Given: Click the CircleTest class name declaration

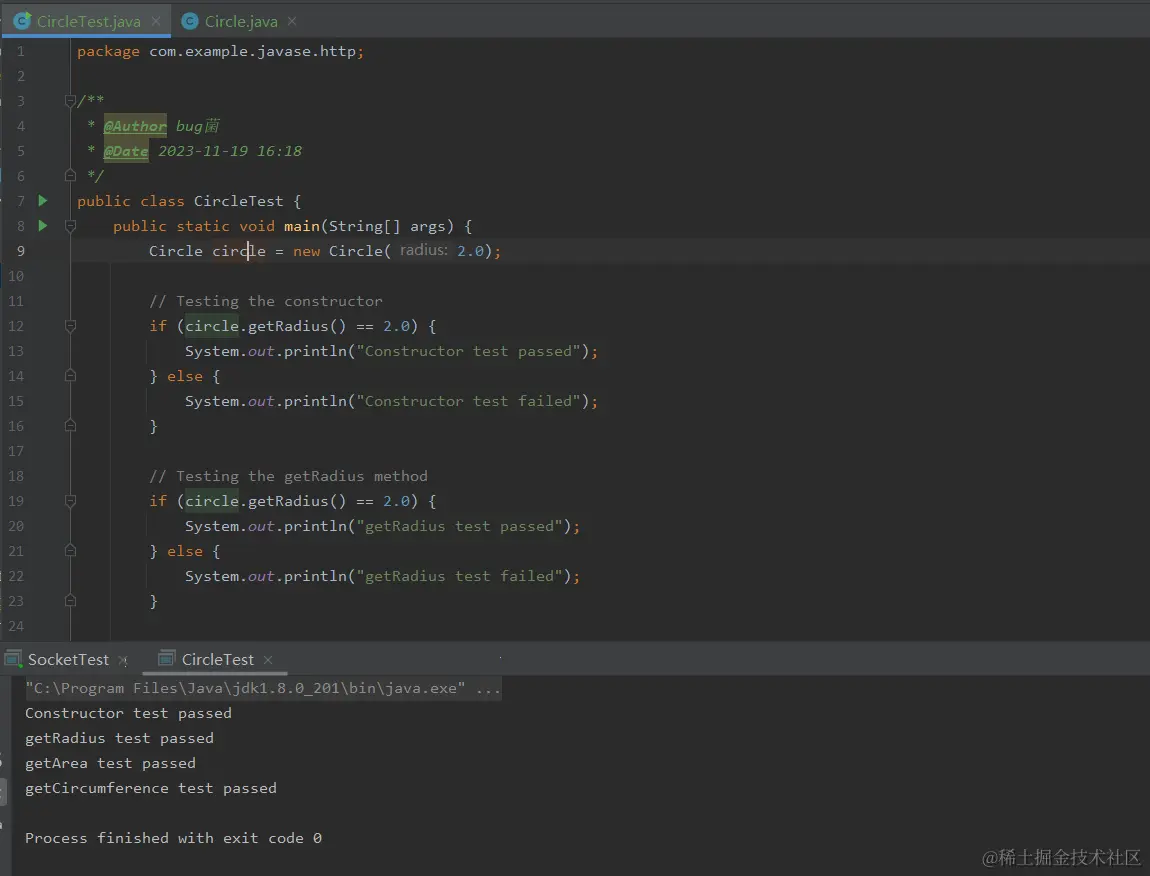Looking at the screenshot, I should tap(238, 201).
